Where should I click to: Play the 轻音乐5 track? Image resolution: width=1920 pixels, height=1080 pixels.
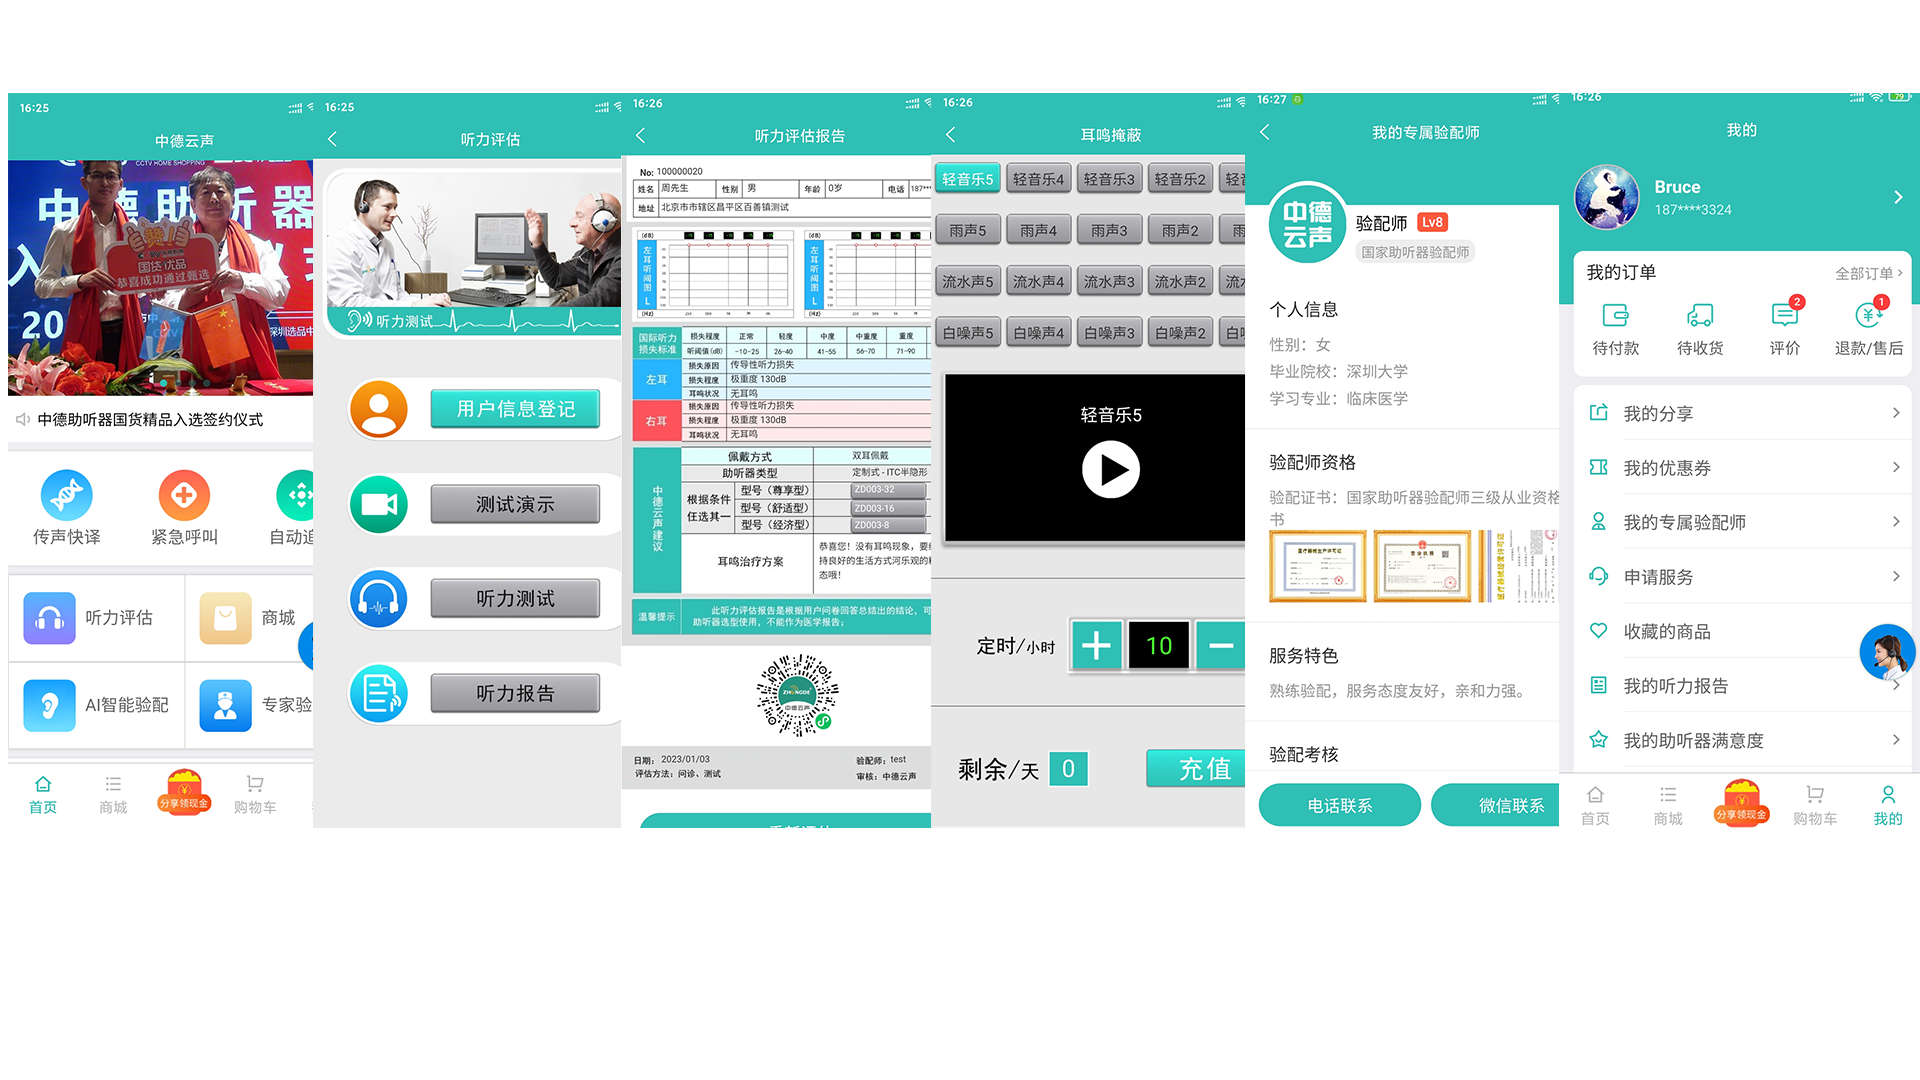1111,470
